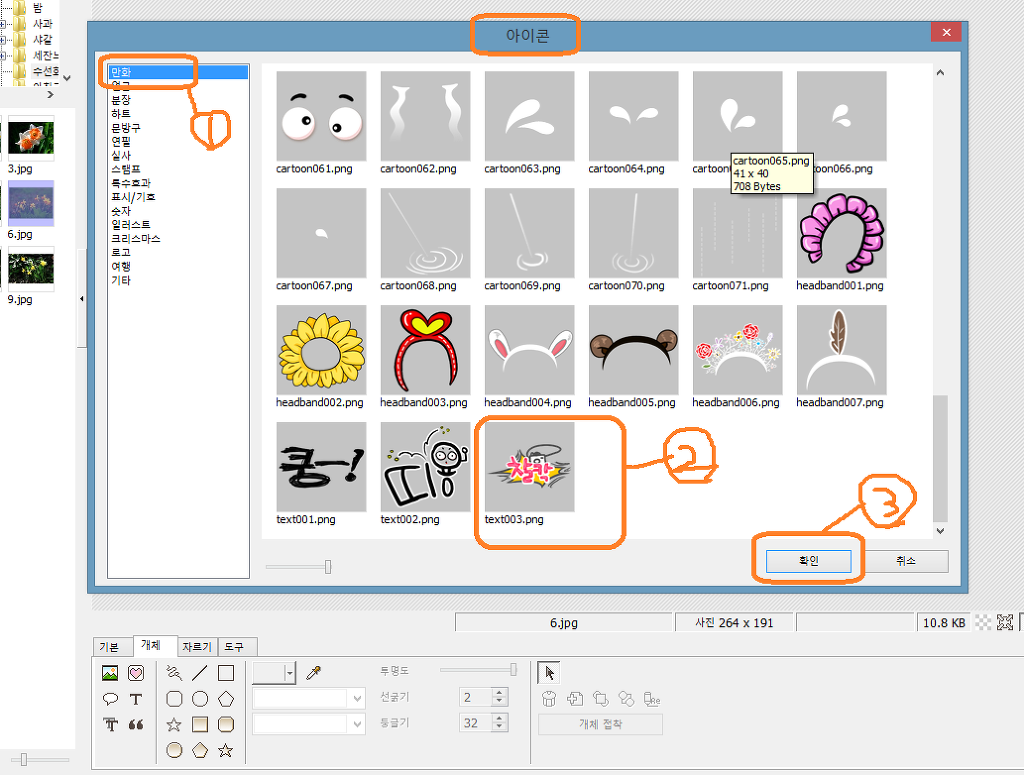Click the Re object icon

click(x=652, y=699)
